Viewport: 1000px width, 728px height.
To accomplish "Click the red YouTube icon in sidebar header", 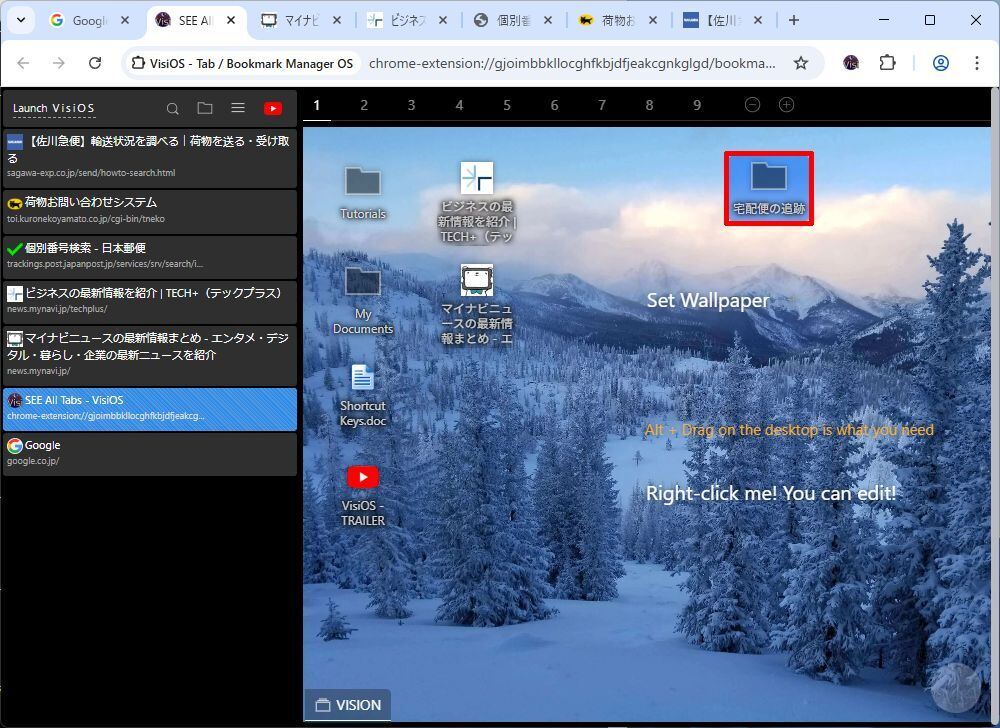I will [x=273, y=108].
